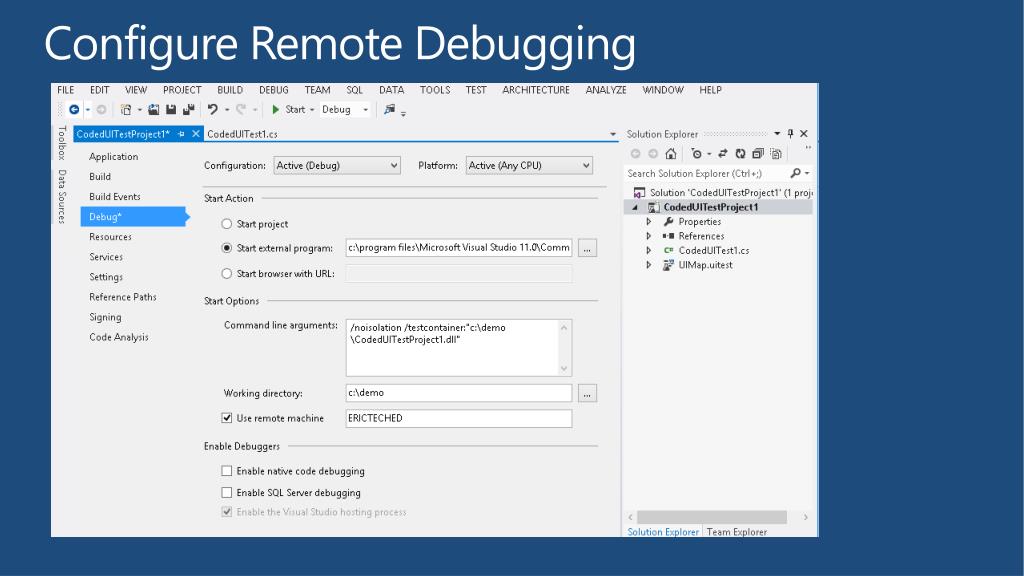Viewport: 1024px width, 576px height.
Task: Click the Solution Explorer Home icon
Action: pos(671,154)
